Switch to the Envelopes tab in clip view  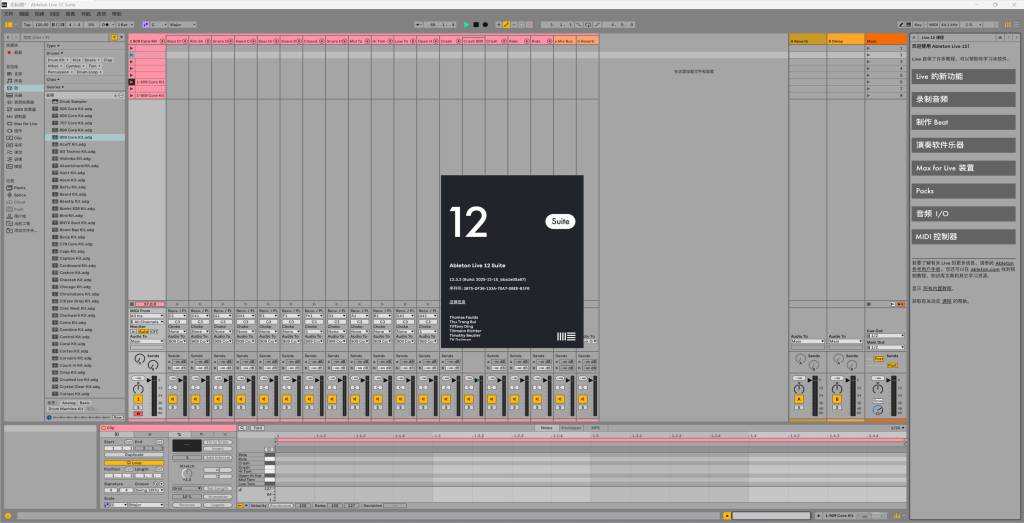(570, 427)
